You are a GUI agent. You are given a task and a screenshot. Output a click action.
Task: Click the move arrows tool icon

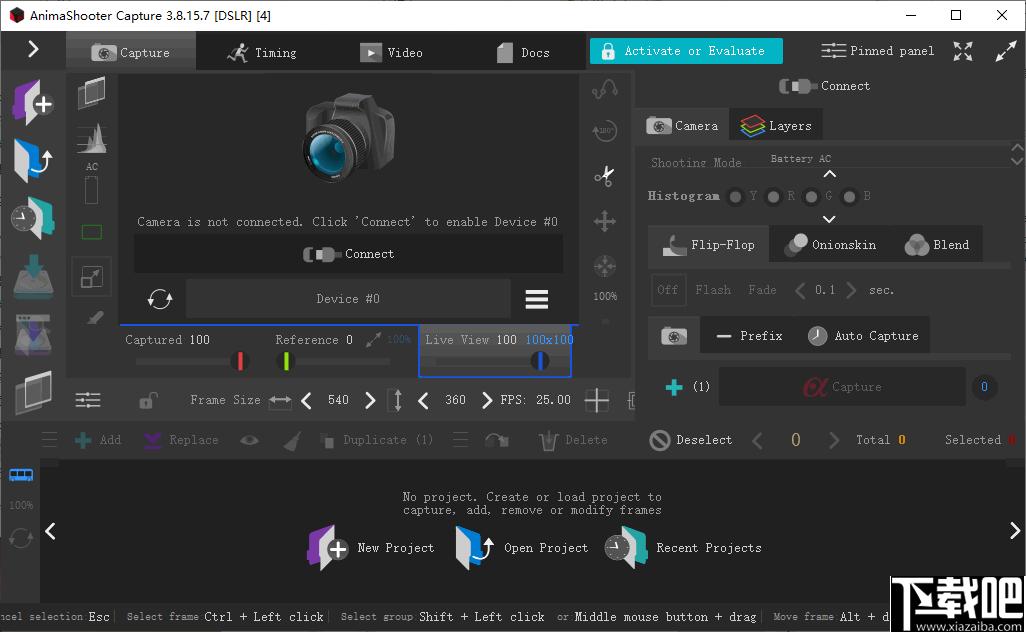click(605, 221)
